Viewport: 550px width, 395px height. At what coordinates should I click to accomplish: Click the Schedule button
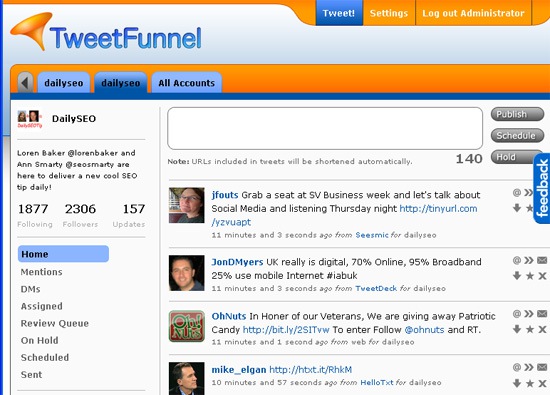517,135
